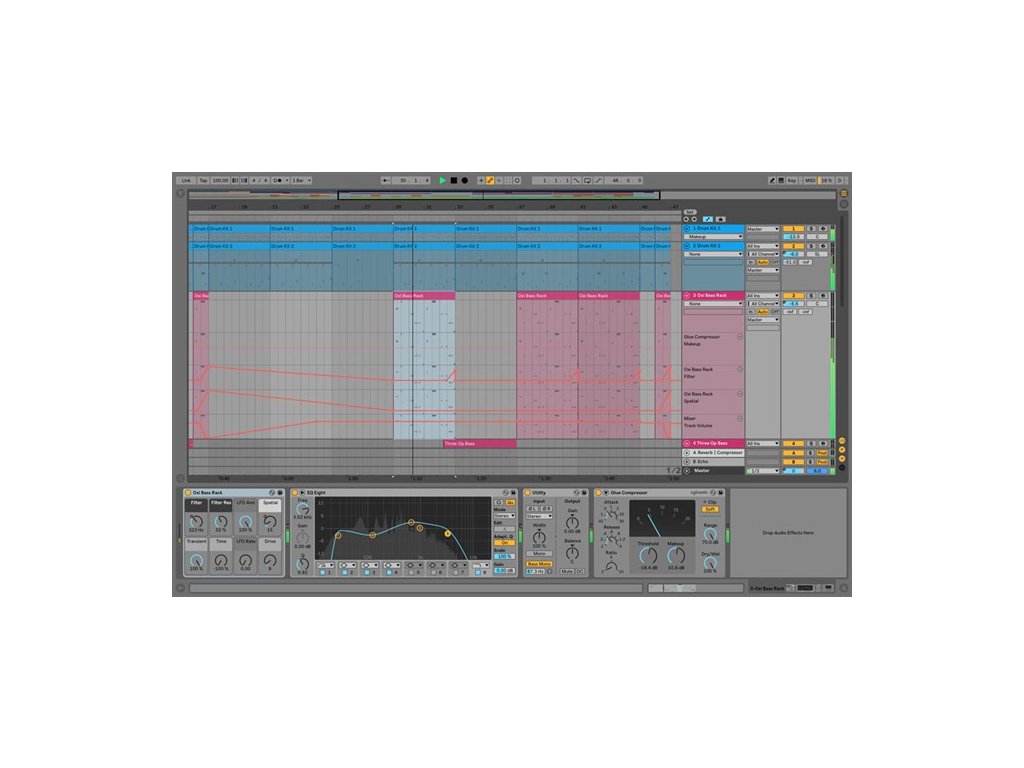The height and width of the screenshot is (768, 1024).
Task: Open the All Ins input dropdown on Drum Kit 2
Action: [763, 246]
